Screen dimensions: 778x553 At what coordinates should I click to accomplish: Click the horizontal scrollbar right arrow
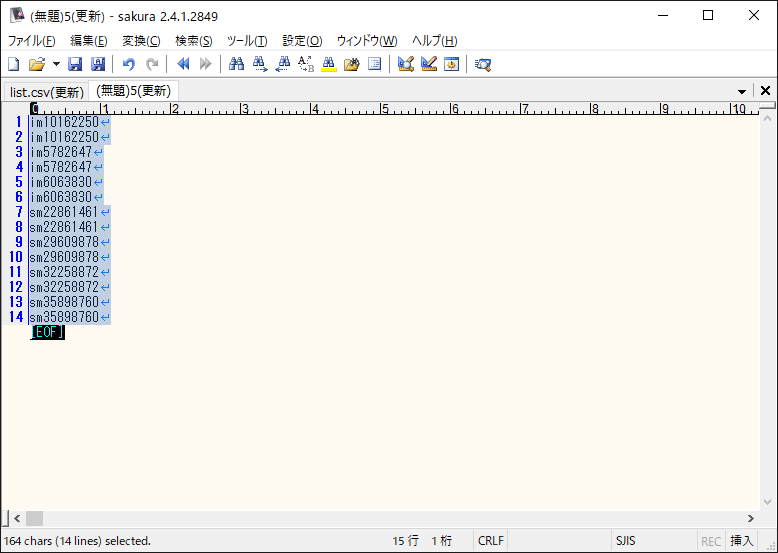point(751,518)
